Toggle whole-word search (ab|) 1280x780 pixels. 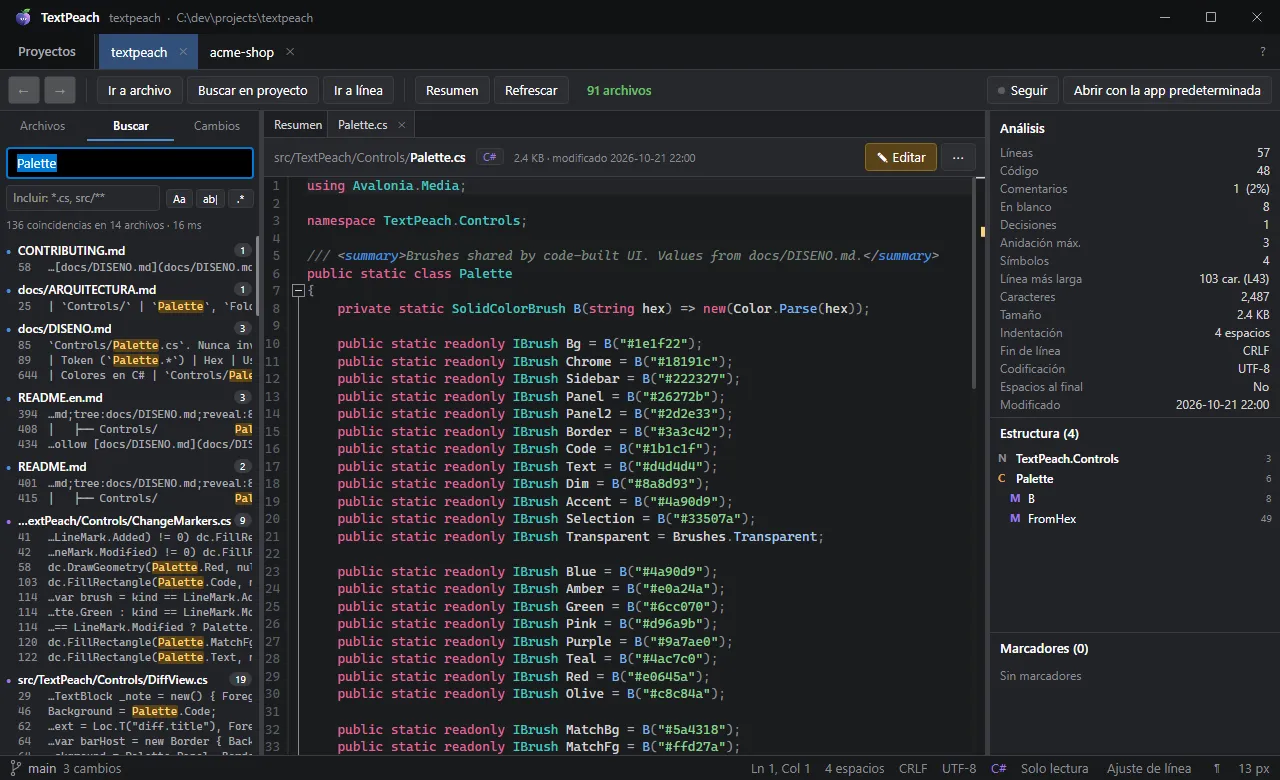point(210,199)
